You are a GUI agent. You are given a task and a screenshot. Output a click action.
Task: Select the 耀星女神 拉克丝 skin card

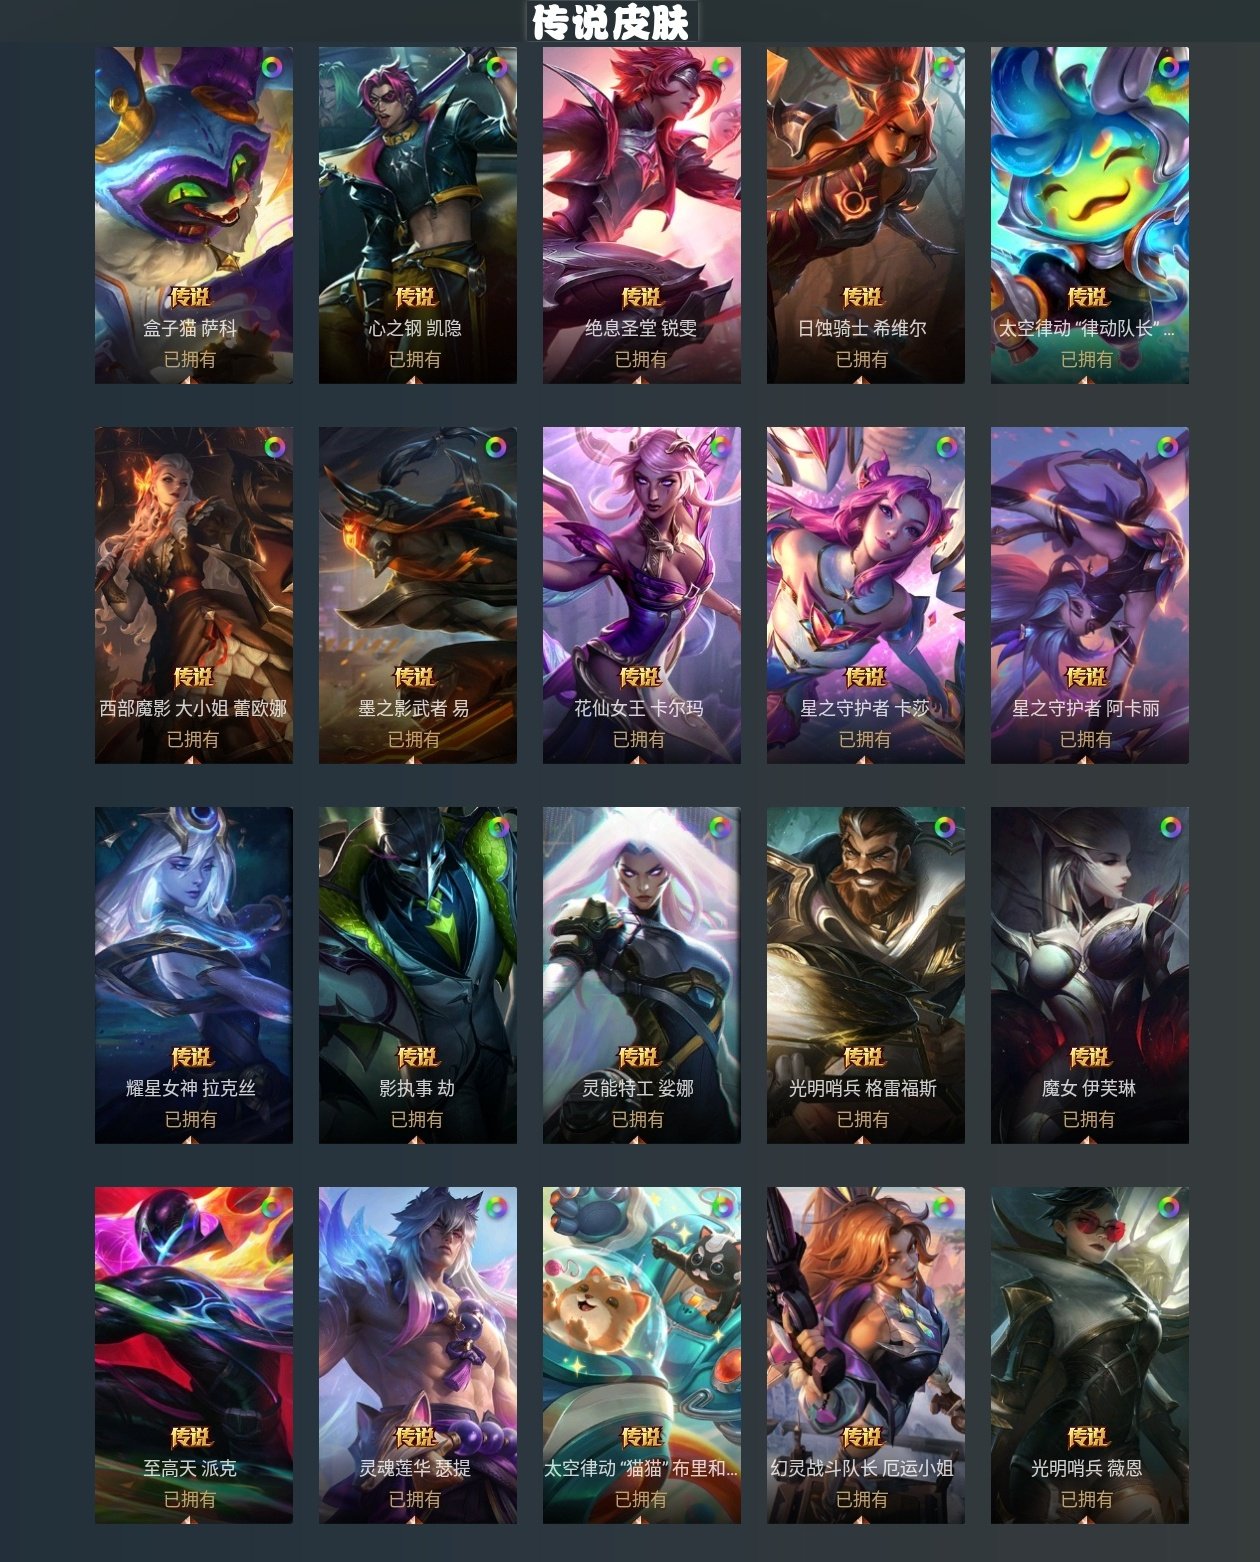(x=193, y=975)
